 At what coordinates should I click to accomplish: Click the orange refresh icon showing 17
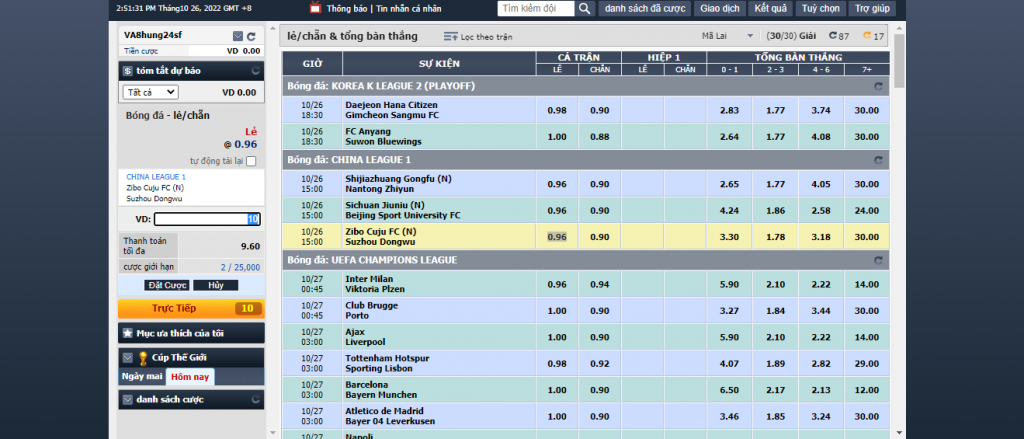pyautogui.click(x=867, y=36)
